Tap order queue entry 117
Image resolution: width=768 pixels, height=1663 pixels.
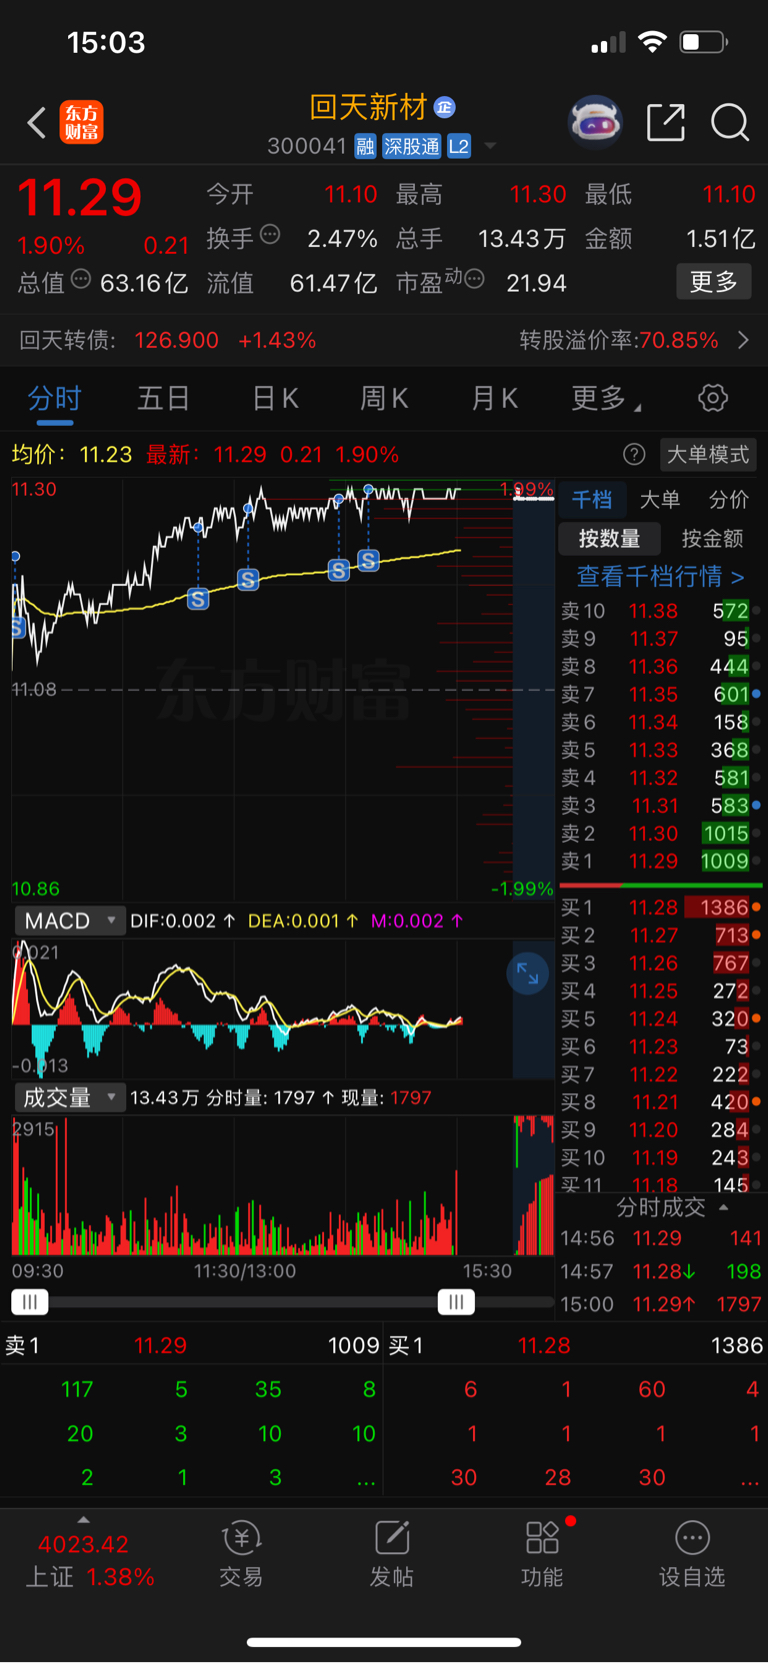[x=77, y=1389]
